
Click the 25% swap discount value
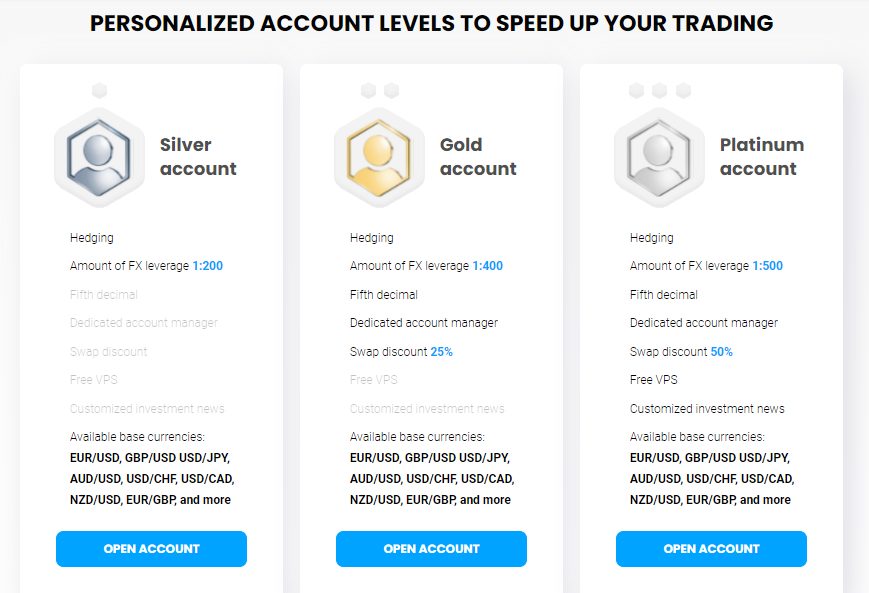click(441, 352)
